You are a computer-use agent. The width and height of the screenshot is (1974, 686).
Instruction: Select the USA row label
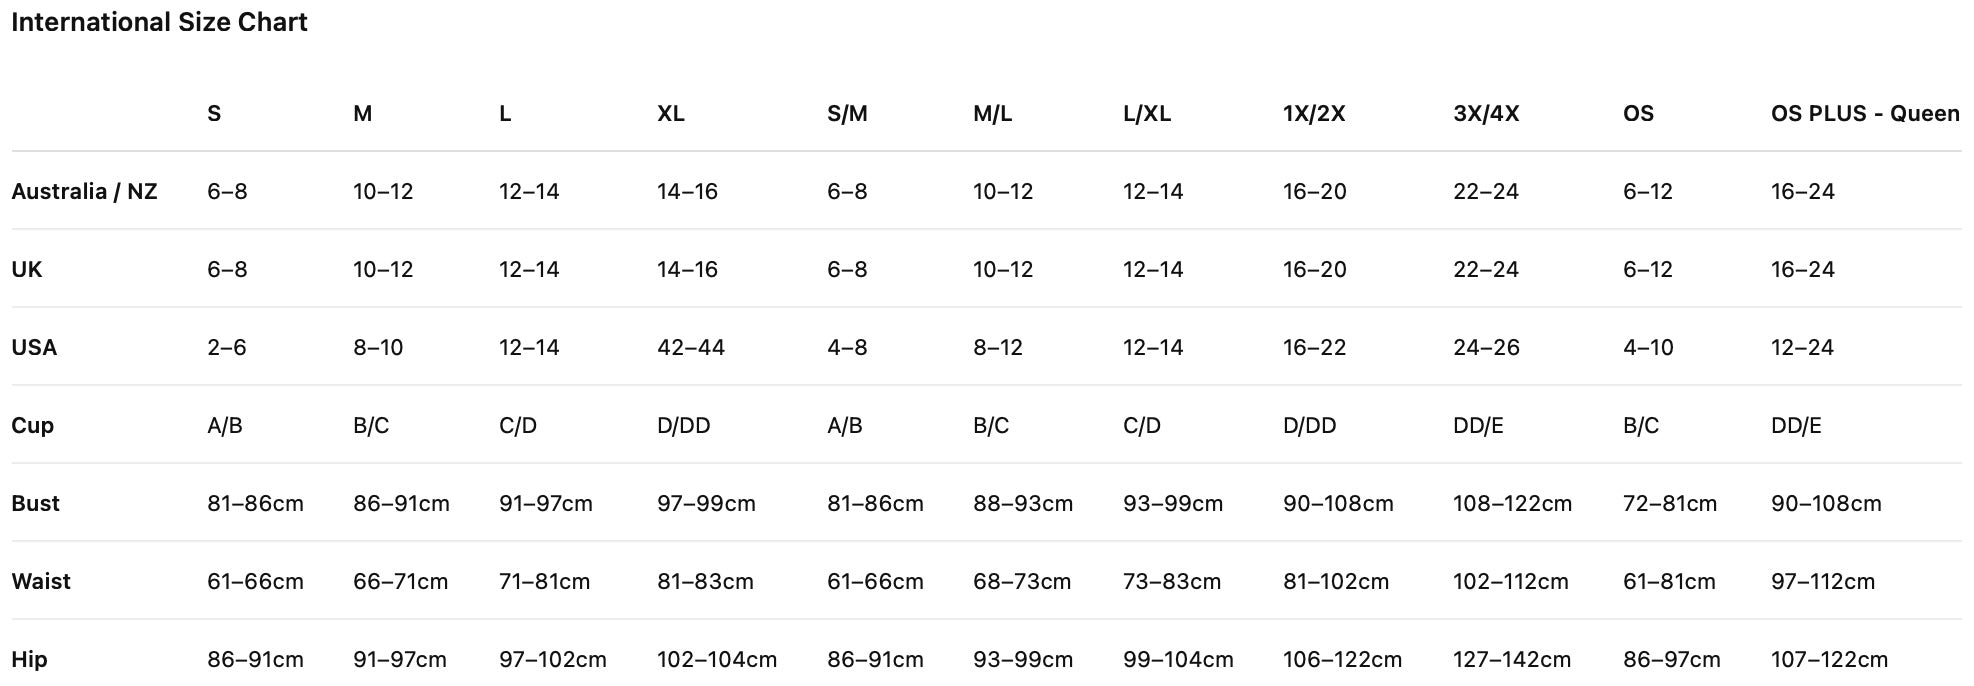(34, 347)
